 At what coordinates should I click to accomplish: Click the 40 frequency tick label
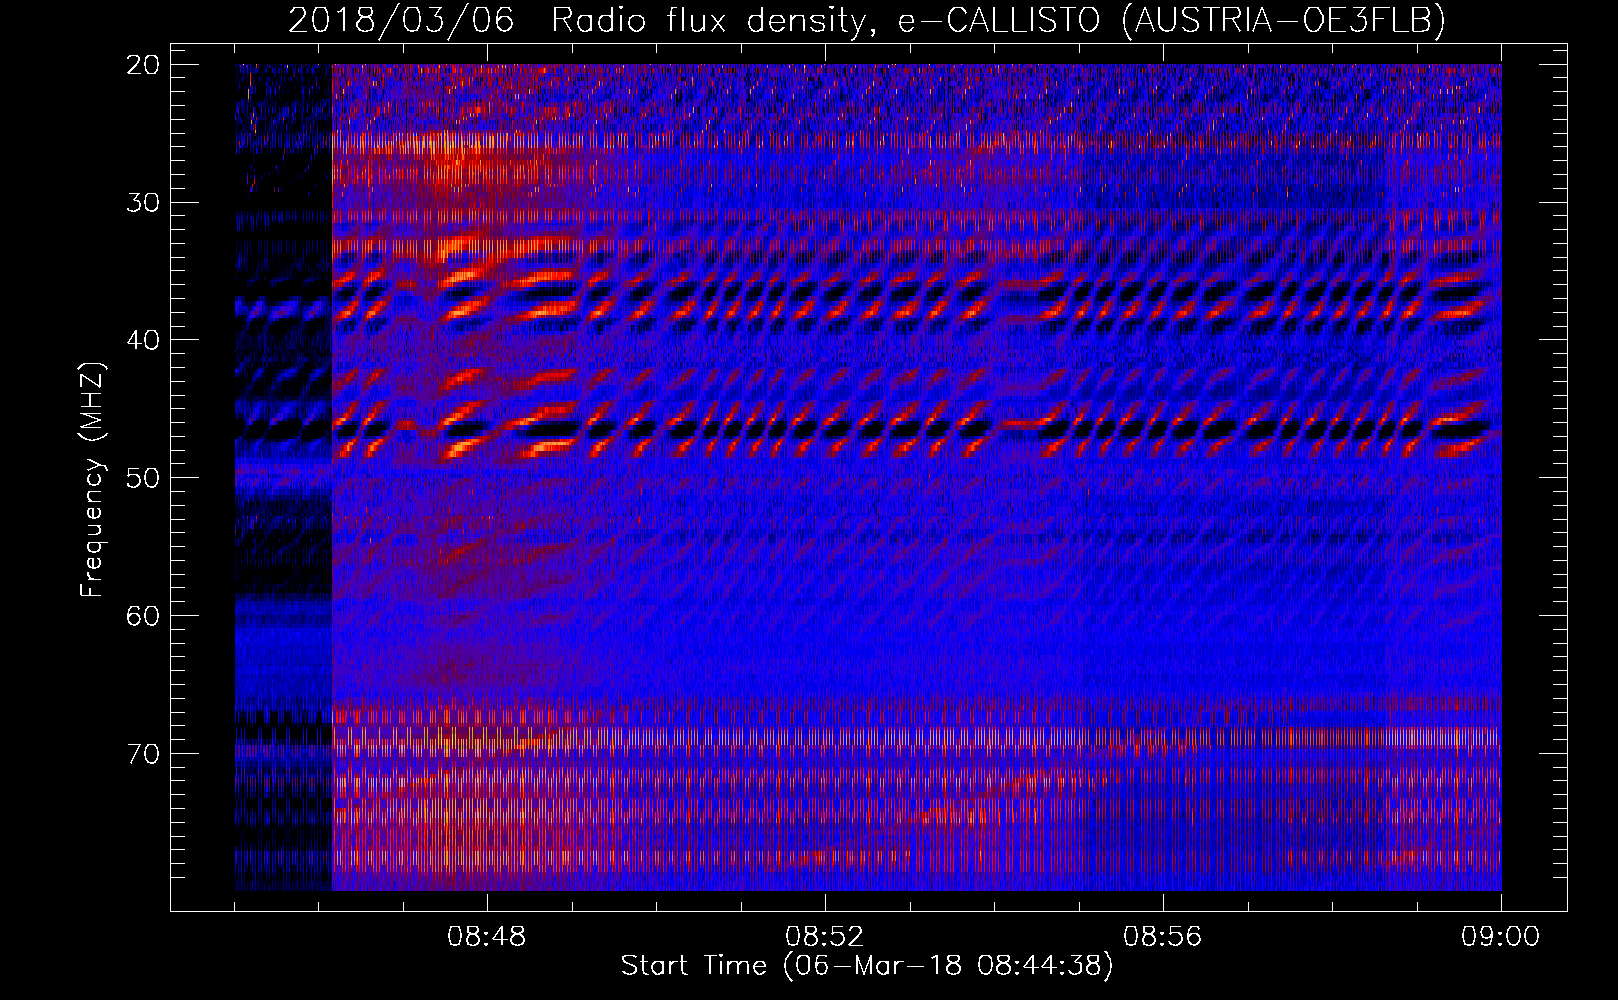(144, 340)
